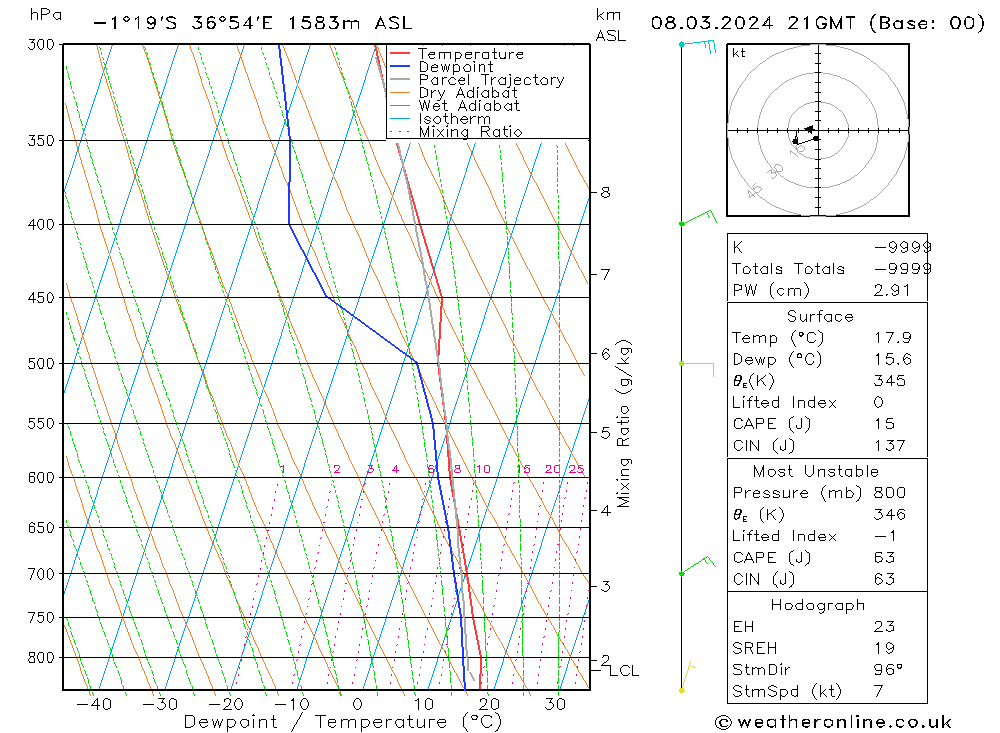Click the blue Dewpoint legend line
The height and width of the screenshot is (733, 1000).
[400, 66]
